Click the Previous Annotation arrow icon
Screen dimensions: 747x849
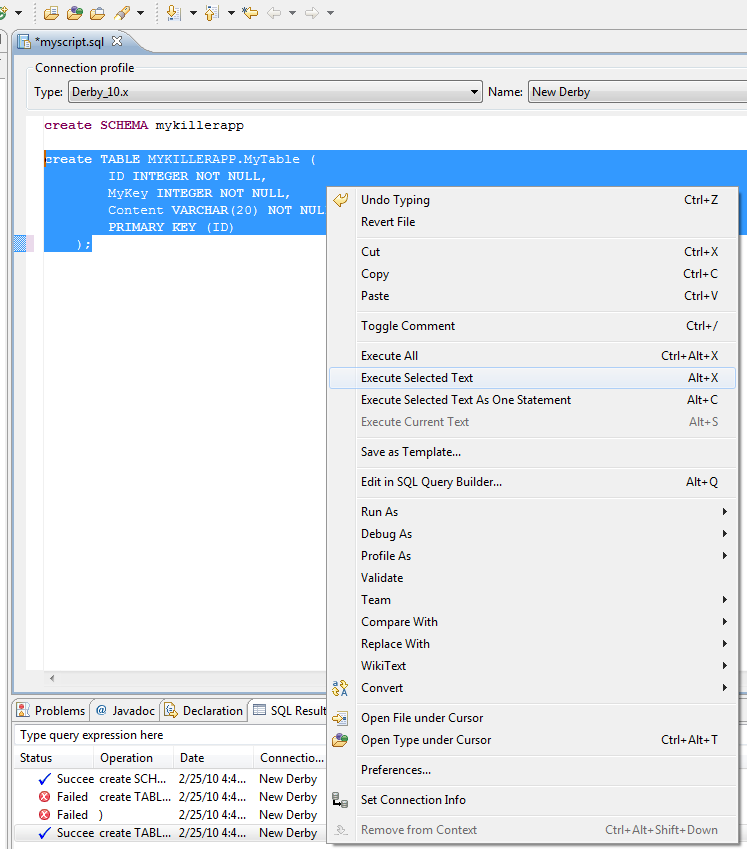(x=211, y=13)
